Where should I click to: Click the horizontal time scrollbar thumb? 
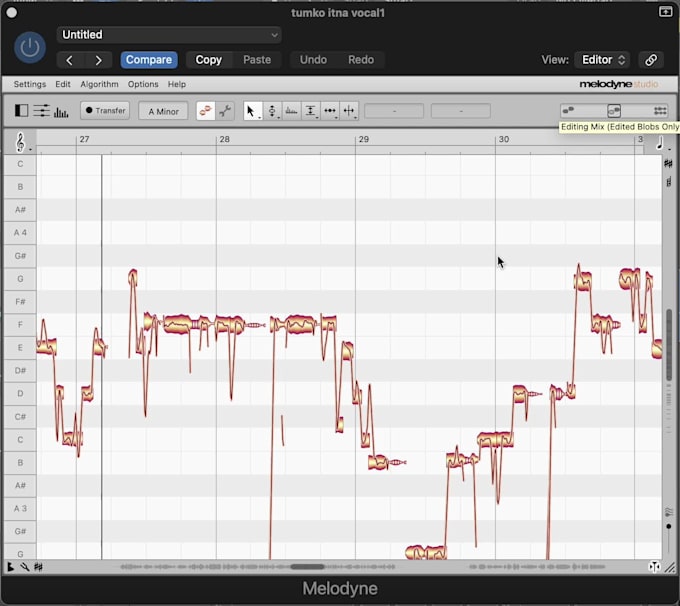(x=307, y=567)
